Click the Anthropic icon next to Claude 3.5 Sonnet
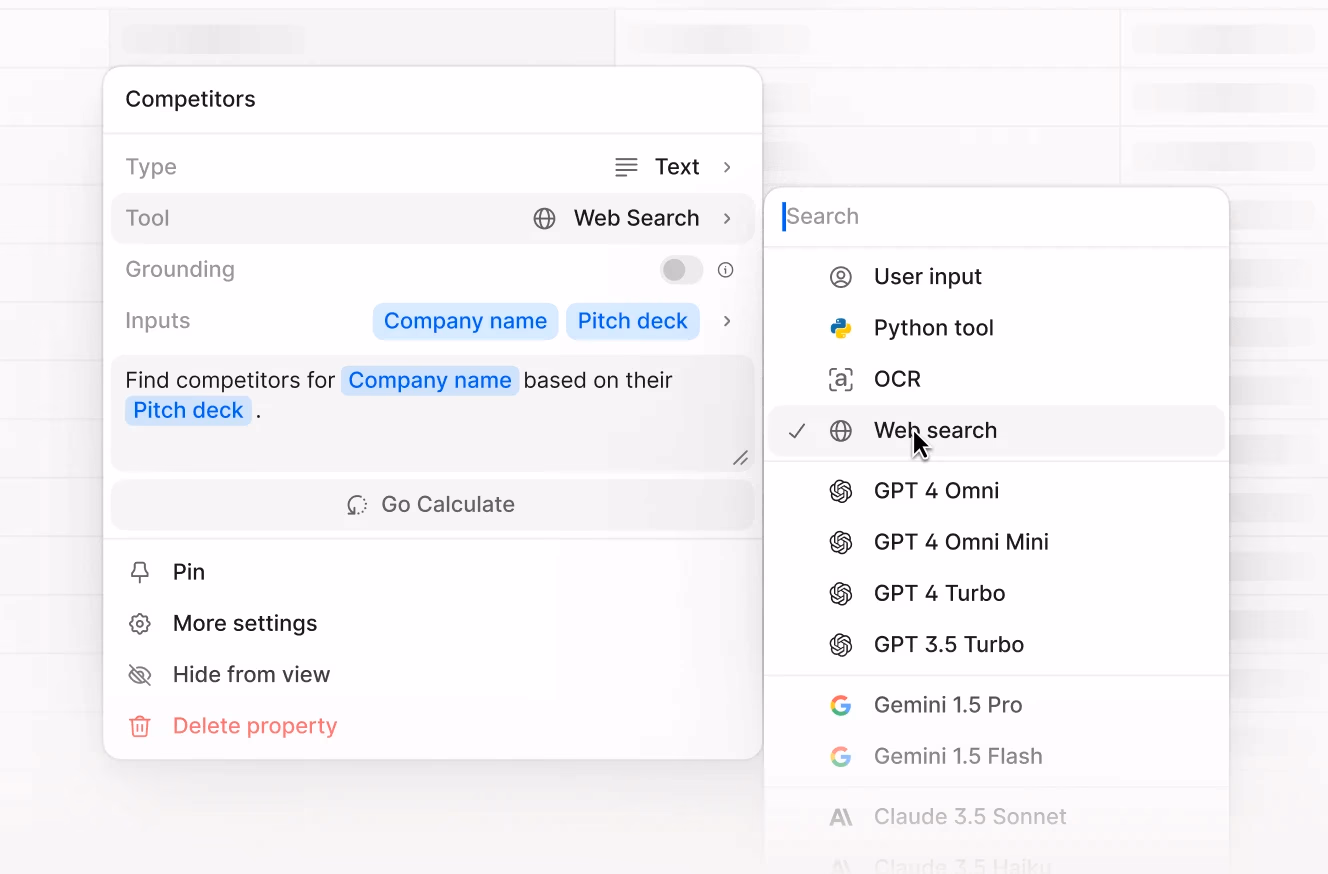The image size is (1328, 874). coord(841,817)
